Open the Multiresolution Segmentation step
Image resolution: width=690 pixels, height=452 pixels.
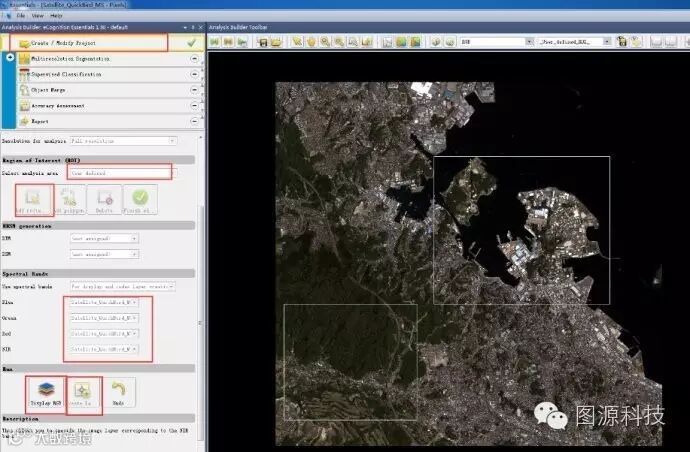click(x=109, y=59)
